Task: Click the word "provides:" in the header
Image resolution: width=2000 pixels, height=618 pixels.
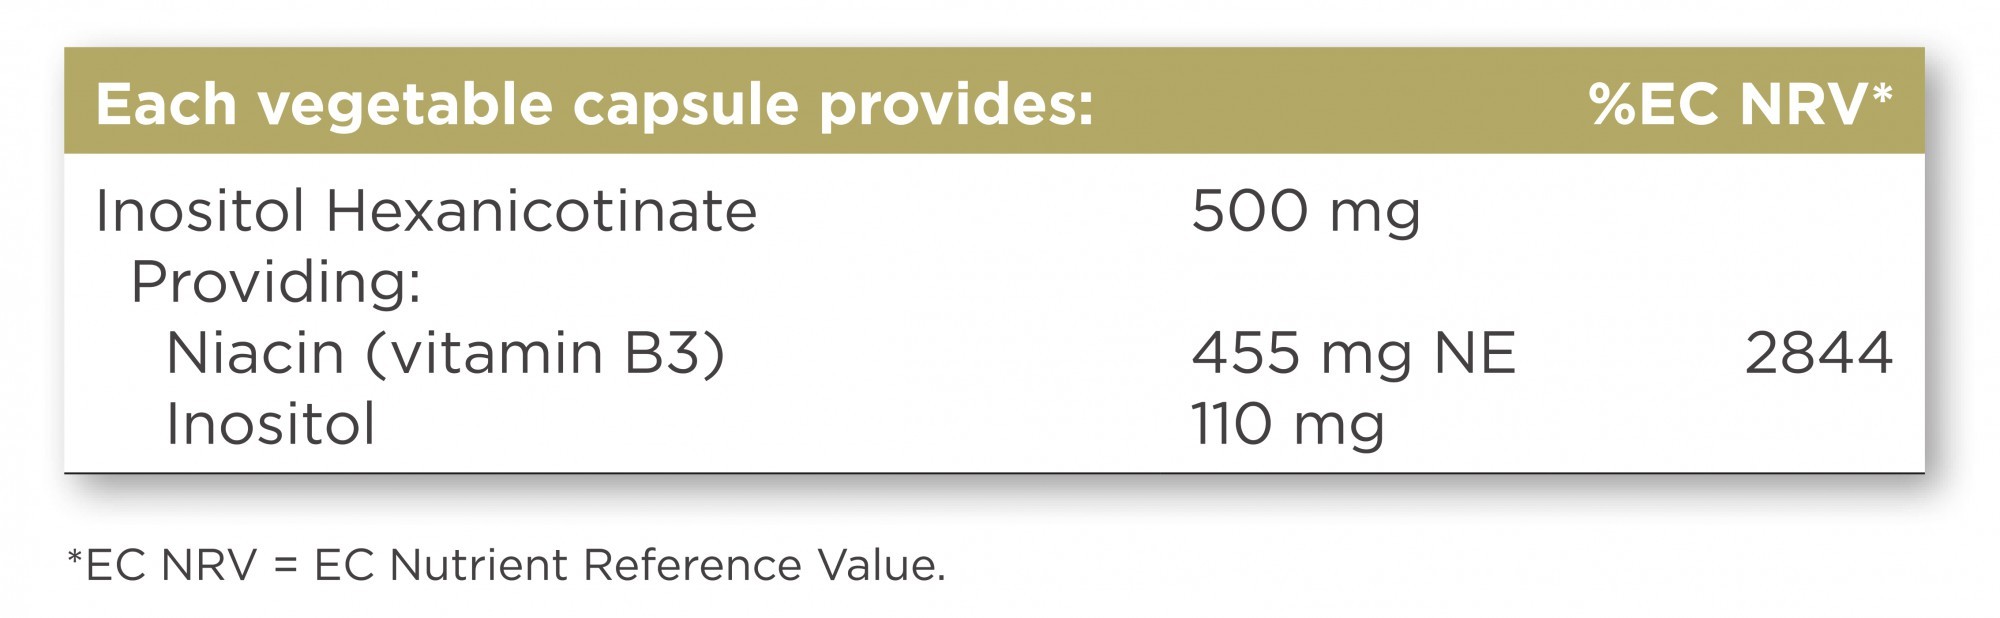Action: coord(956,105)
